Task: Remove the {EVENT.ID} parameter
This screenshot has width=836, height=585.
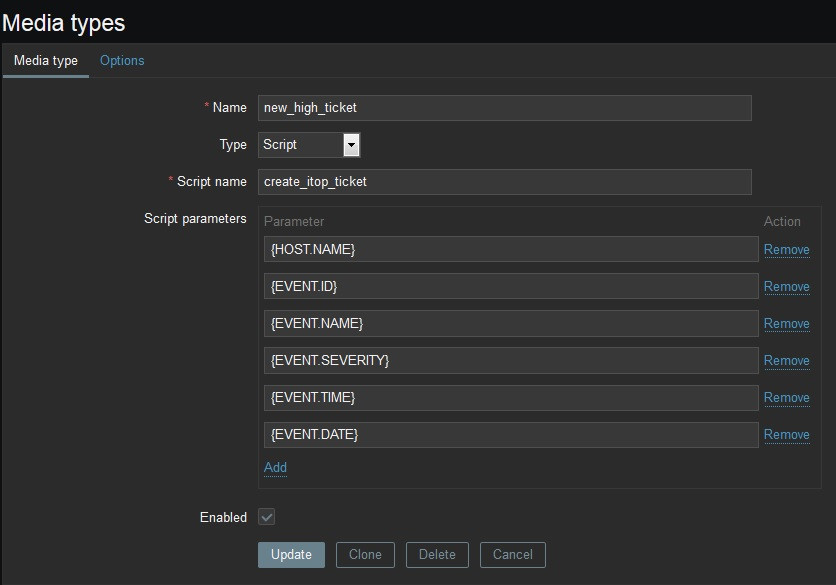Action: 786,287
